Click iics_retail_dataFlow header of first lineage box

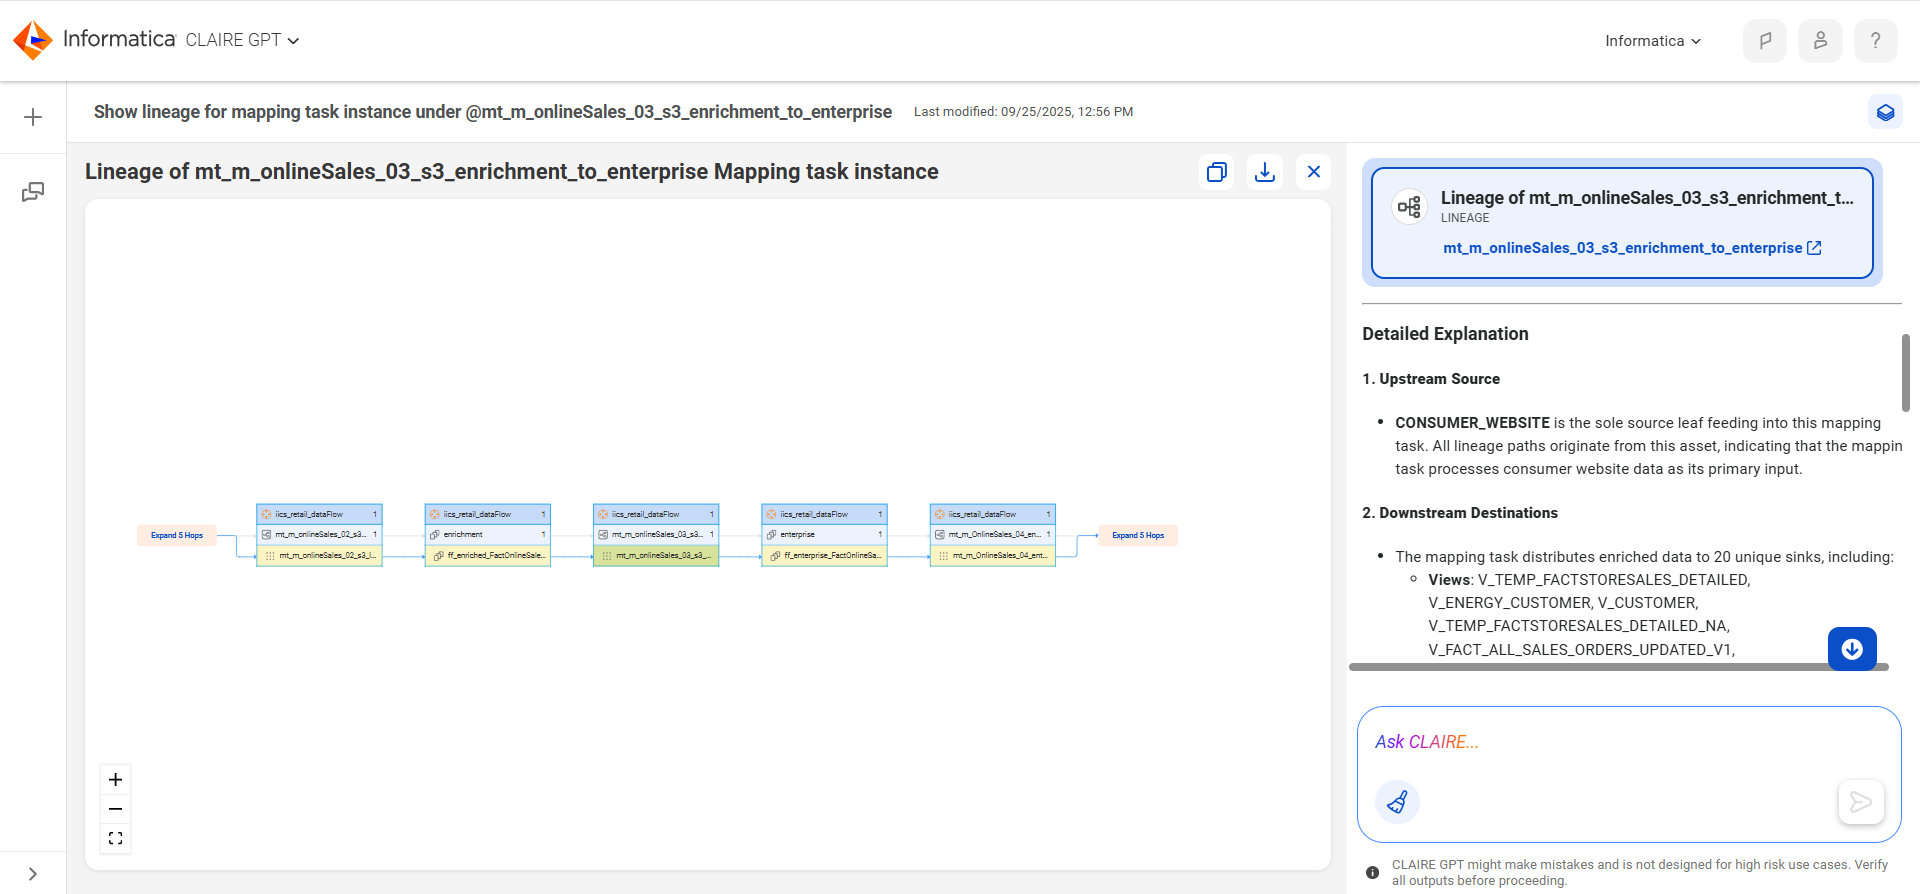point(319,514)
